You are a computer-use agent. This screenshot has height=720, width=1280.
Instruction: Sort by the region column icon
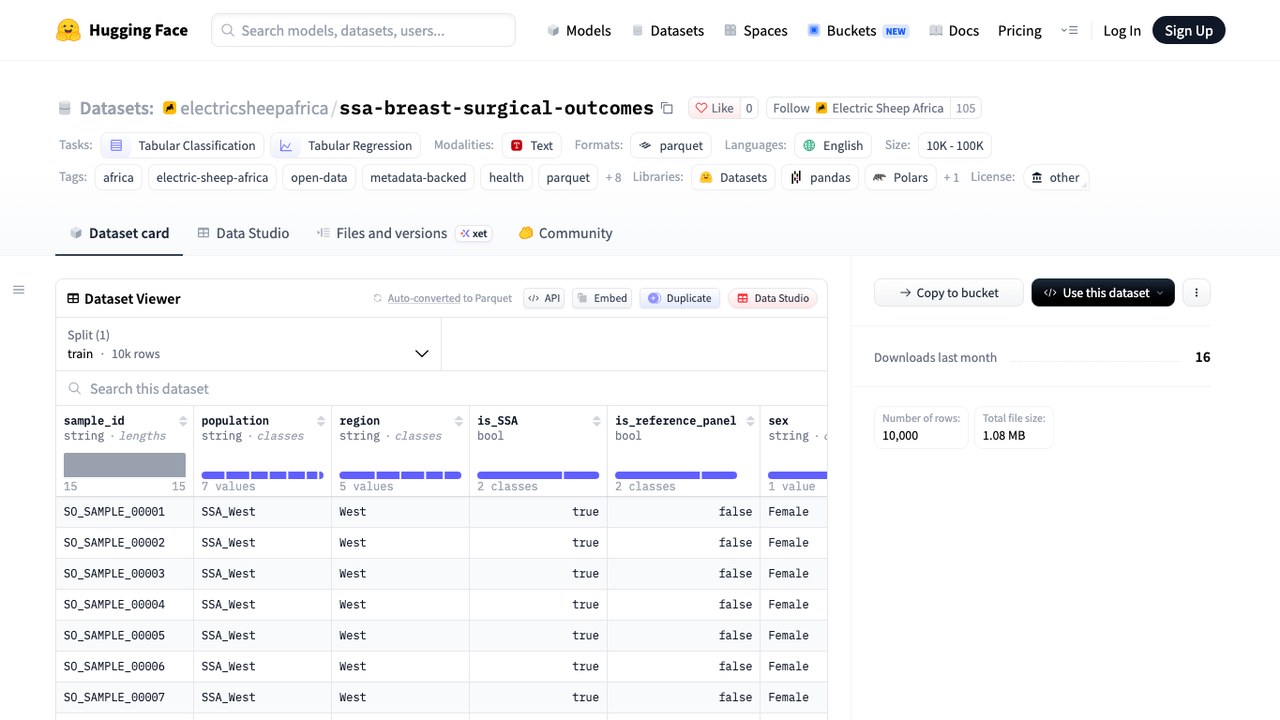459,421
